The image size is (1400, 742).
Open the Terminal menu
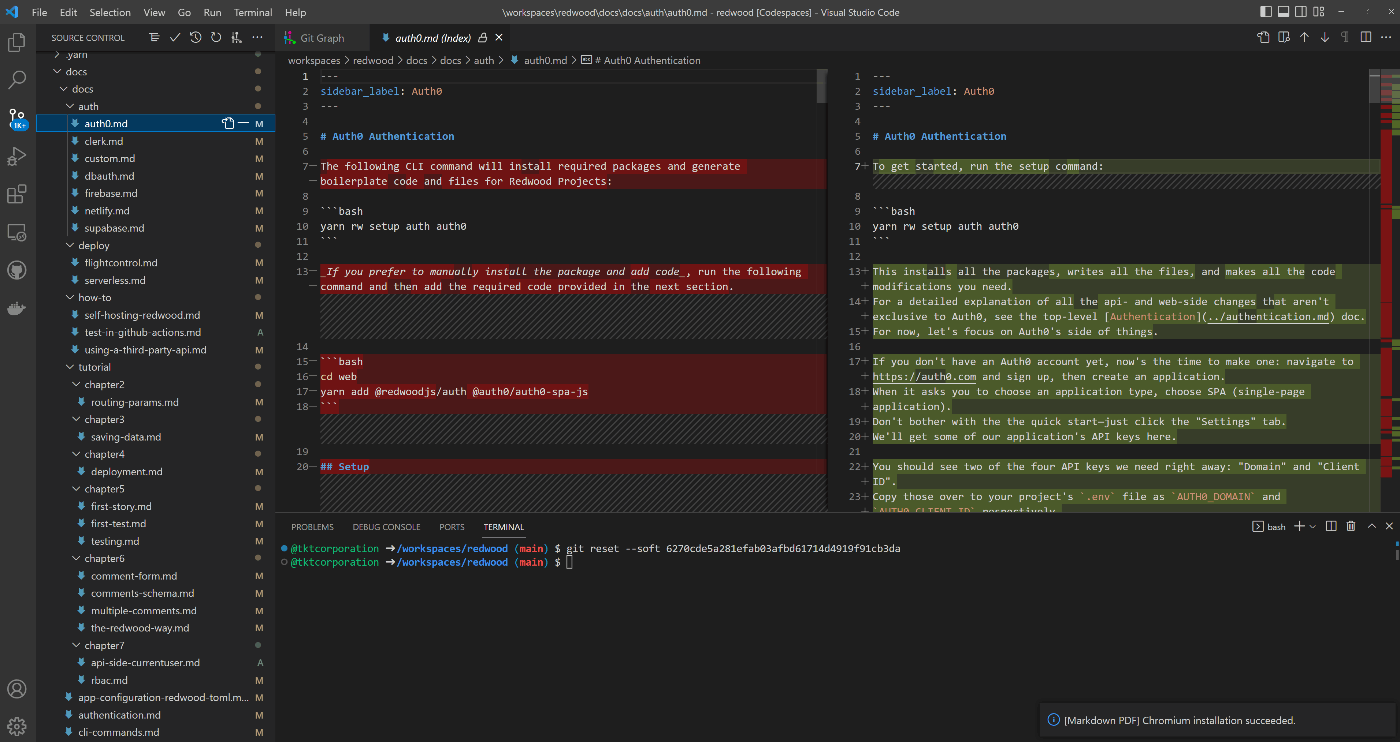click(x=253, y=12)
